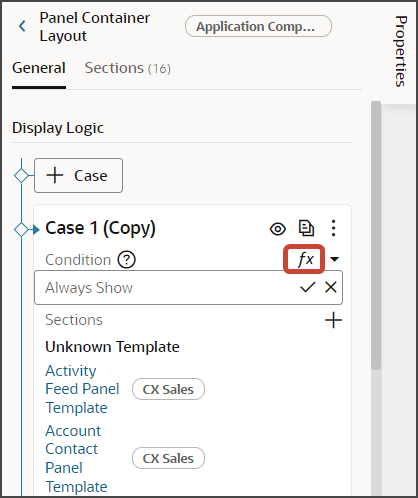Switch to the Sections (16) tab

[x=128, y=68]
